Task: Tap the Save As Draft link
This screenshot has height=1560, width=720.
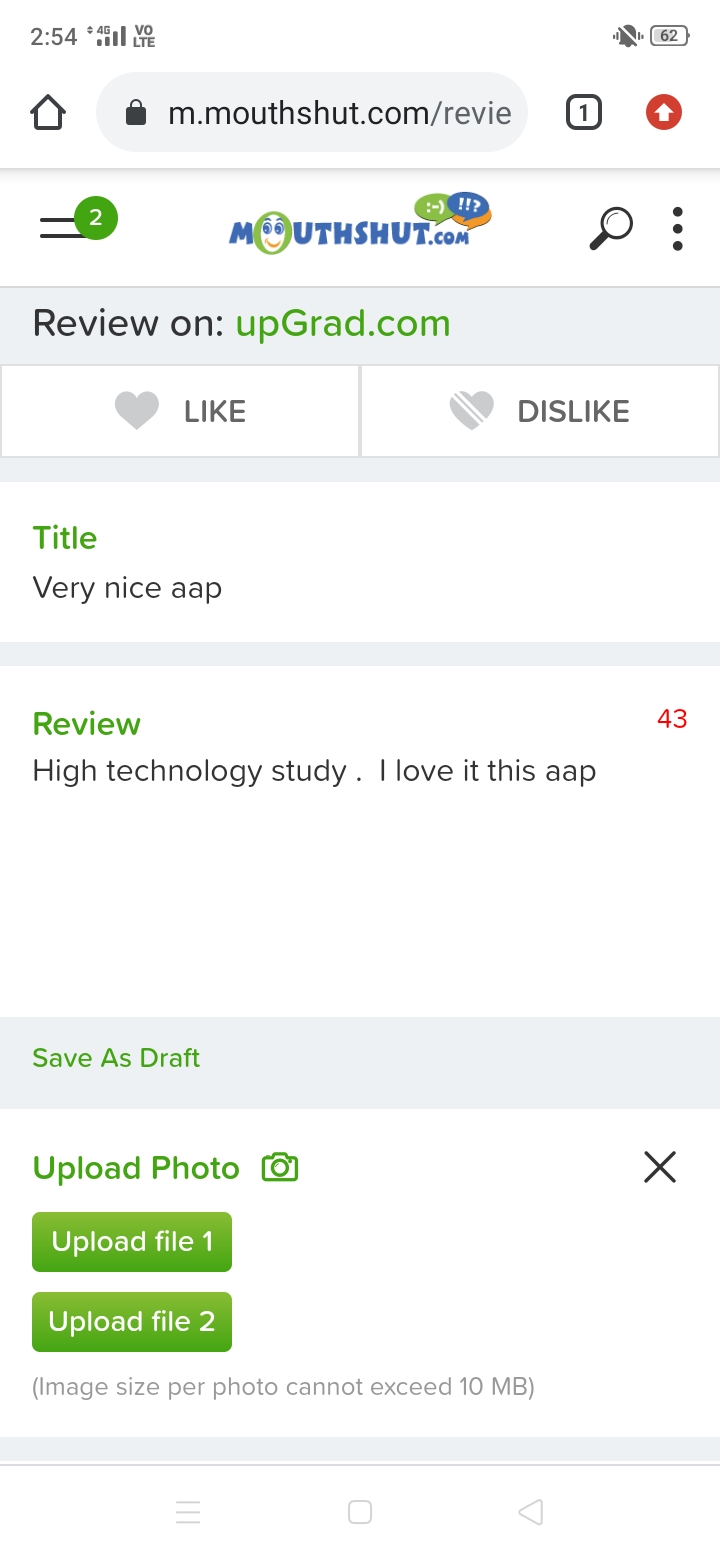Action: [x=116, y=1058]
